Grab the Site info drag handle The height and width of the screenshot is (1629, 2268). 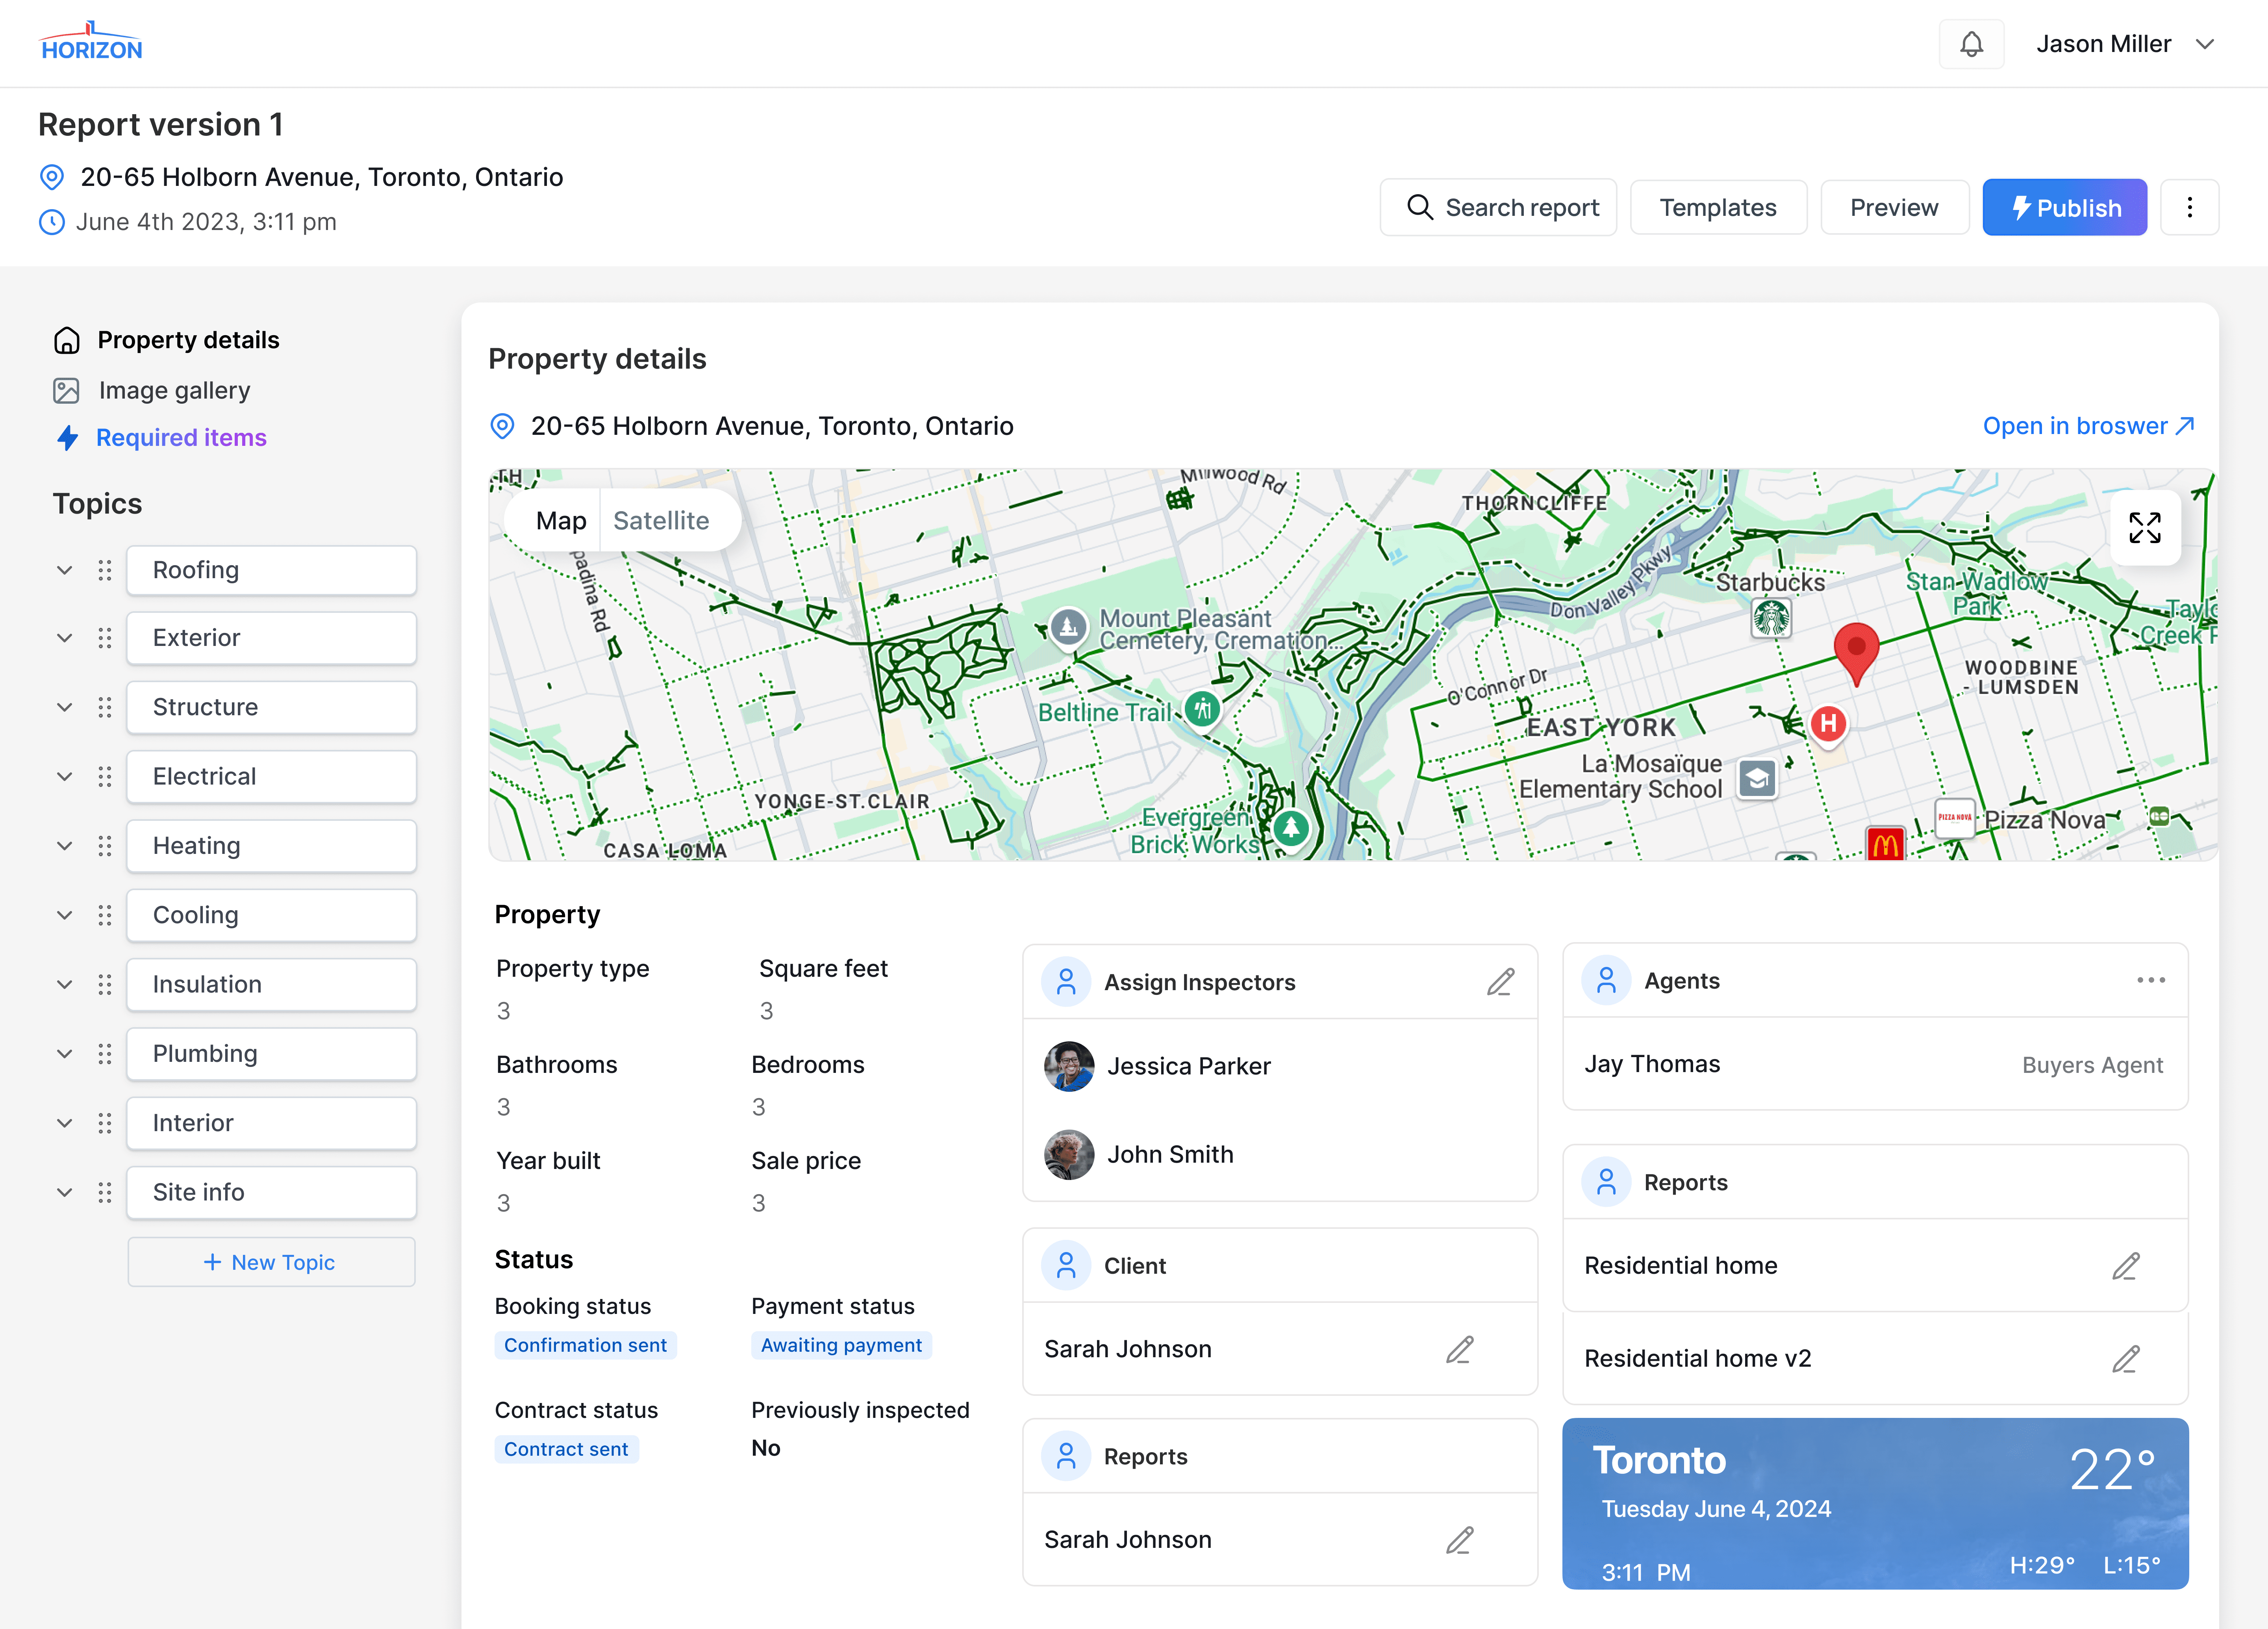[105, 1193]
